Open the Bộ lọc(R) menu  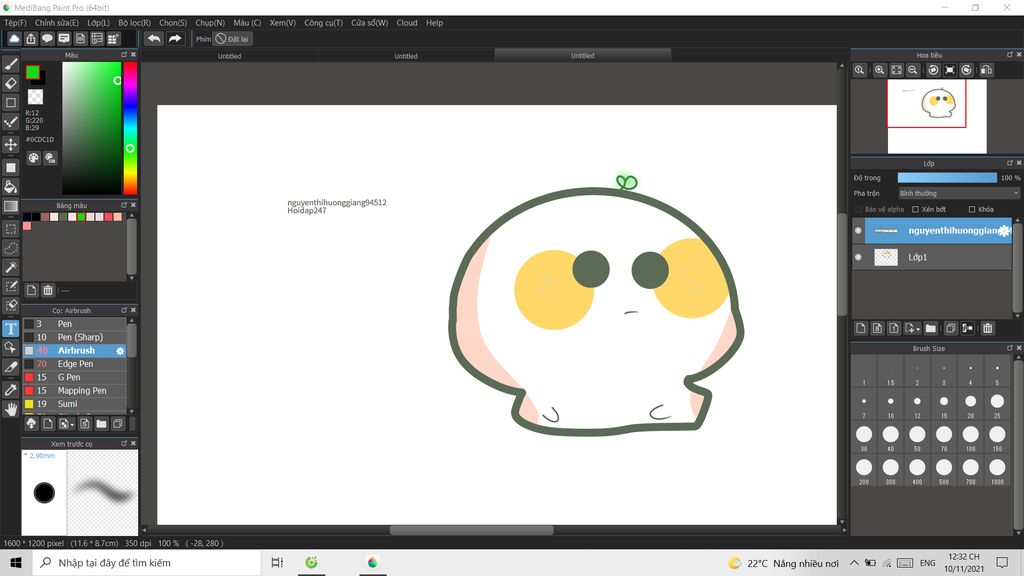coord(135,23)
